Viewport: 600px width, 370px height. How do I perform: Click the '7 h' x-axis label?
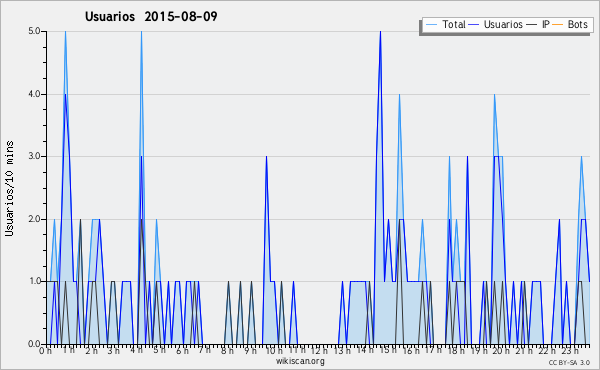point(204,350)
